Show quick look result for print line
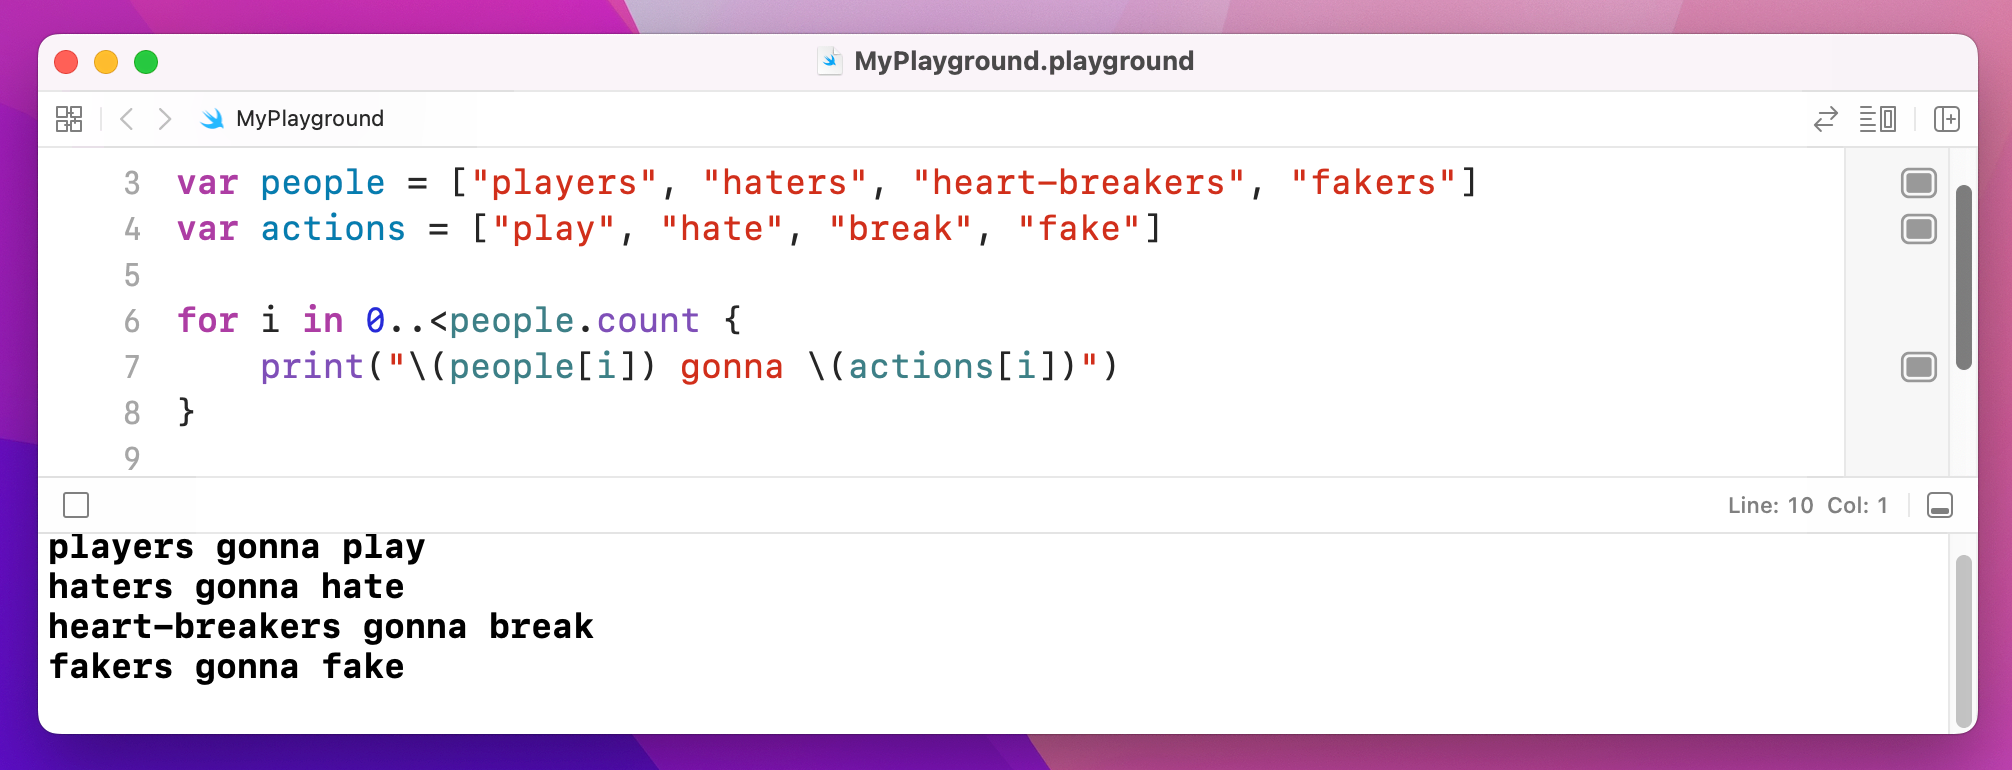The image size is (2012, 770). pos(1918,367)
